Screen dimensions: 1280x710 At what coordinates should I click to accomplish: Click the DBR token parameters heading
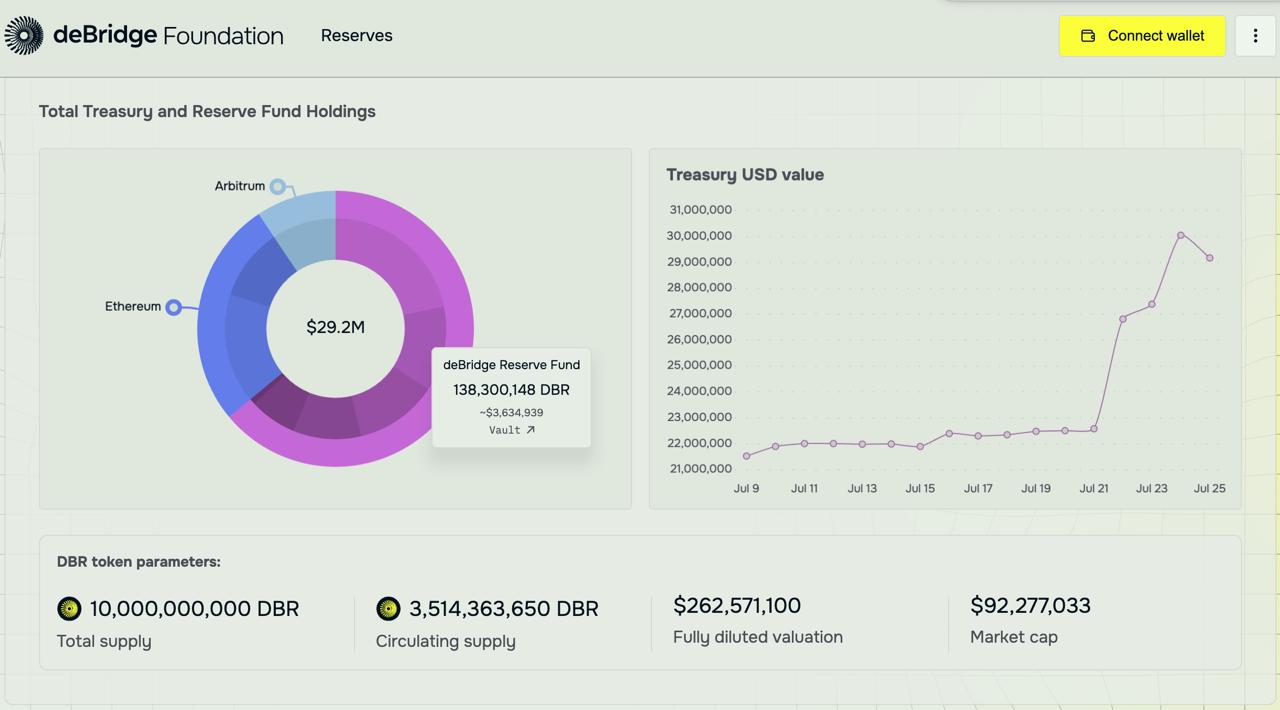click(x=139, y=562)
